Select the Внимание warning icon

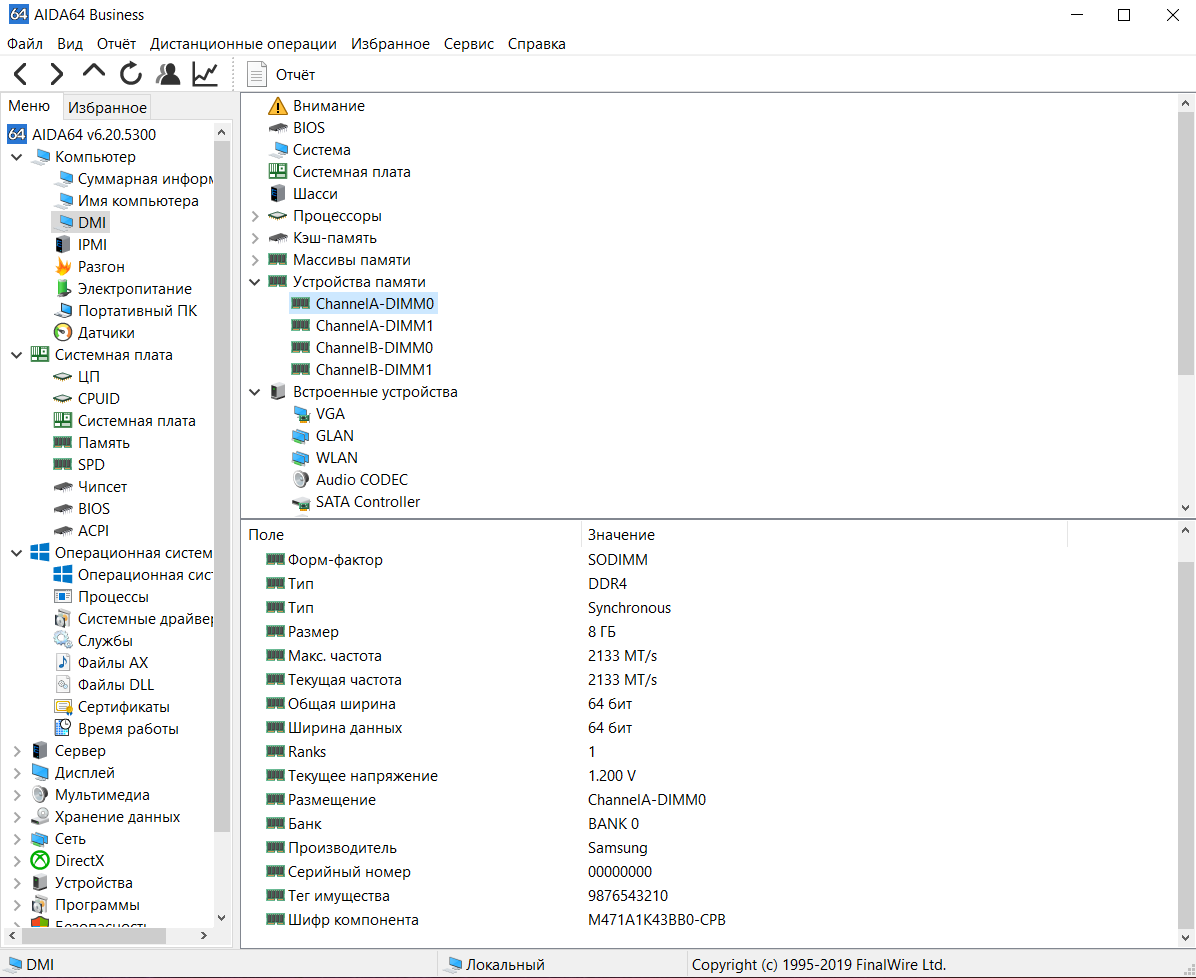(x=278, y=106)
